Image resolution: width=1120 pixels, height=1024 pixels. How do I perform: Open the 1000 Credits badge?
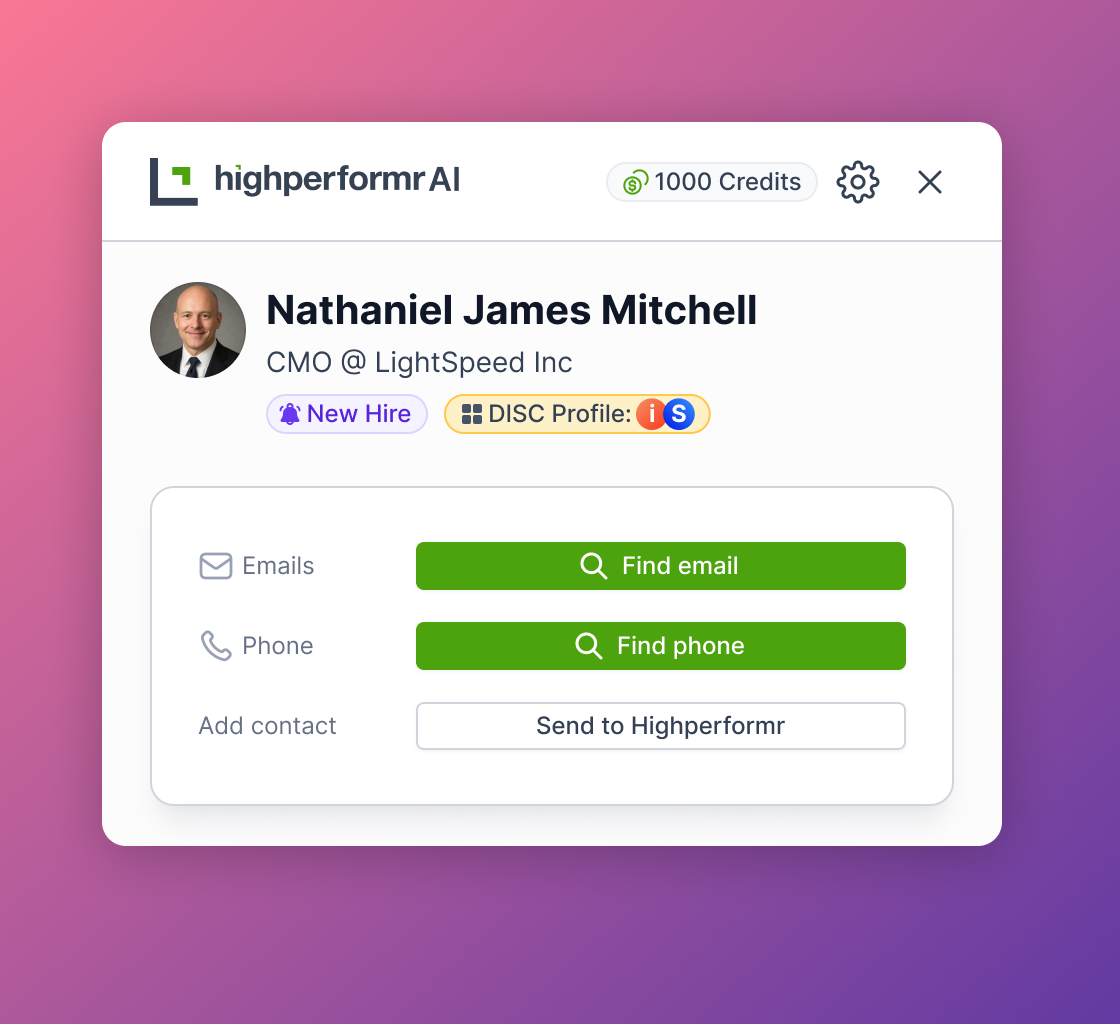(711, 182)
